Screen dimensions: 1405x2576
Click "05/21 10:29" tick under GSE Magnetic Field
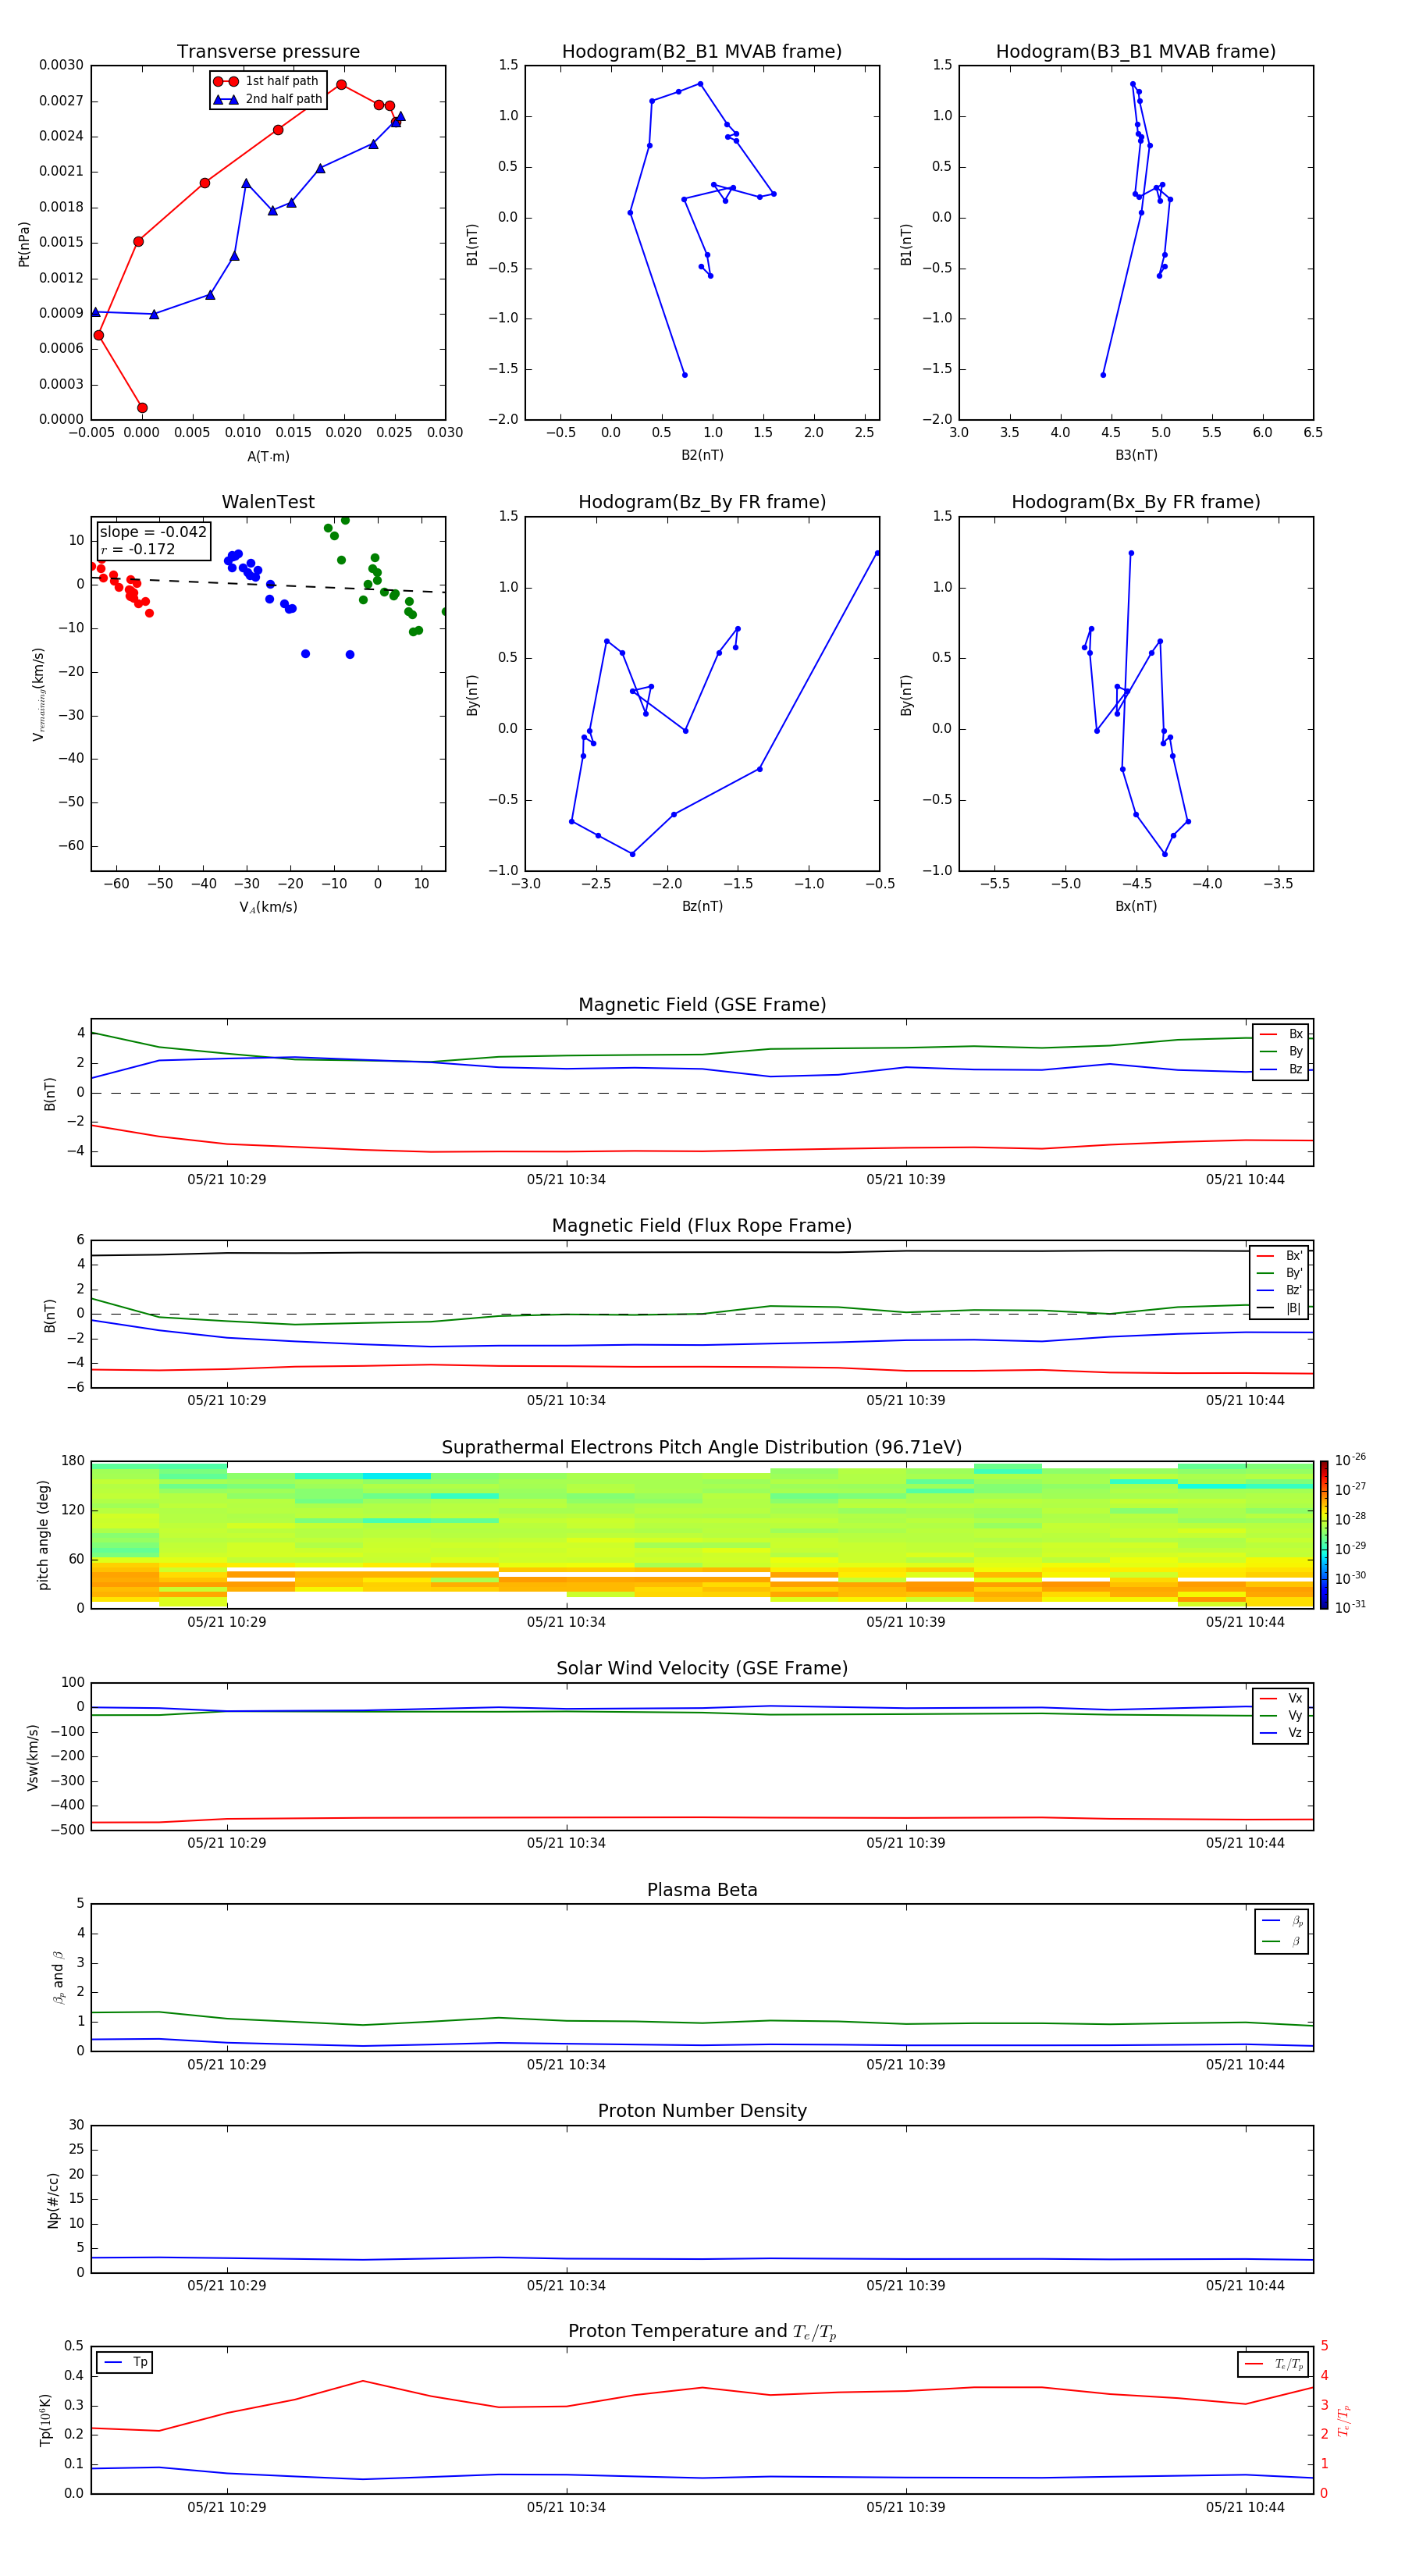227,1179
